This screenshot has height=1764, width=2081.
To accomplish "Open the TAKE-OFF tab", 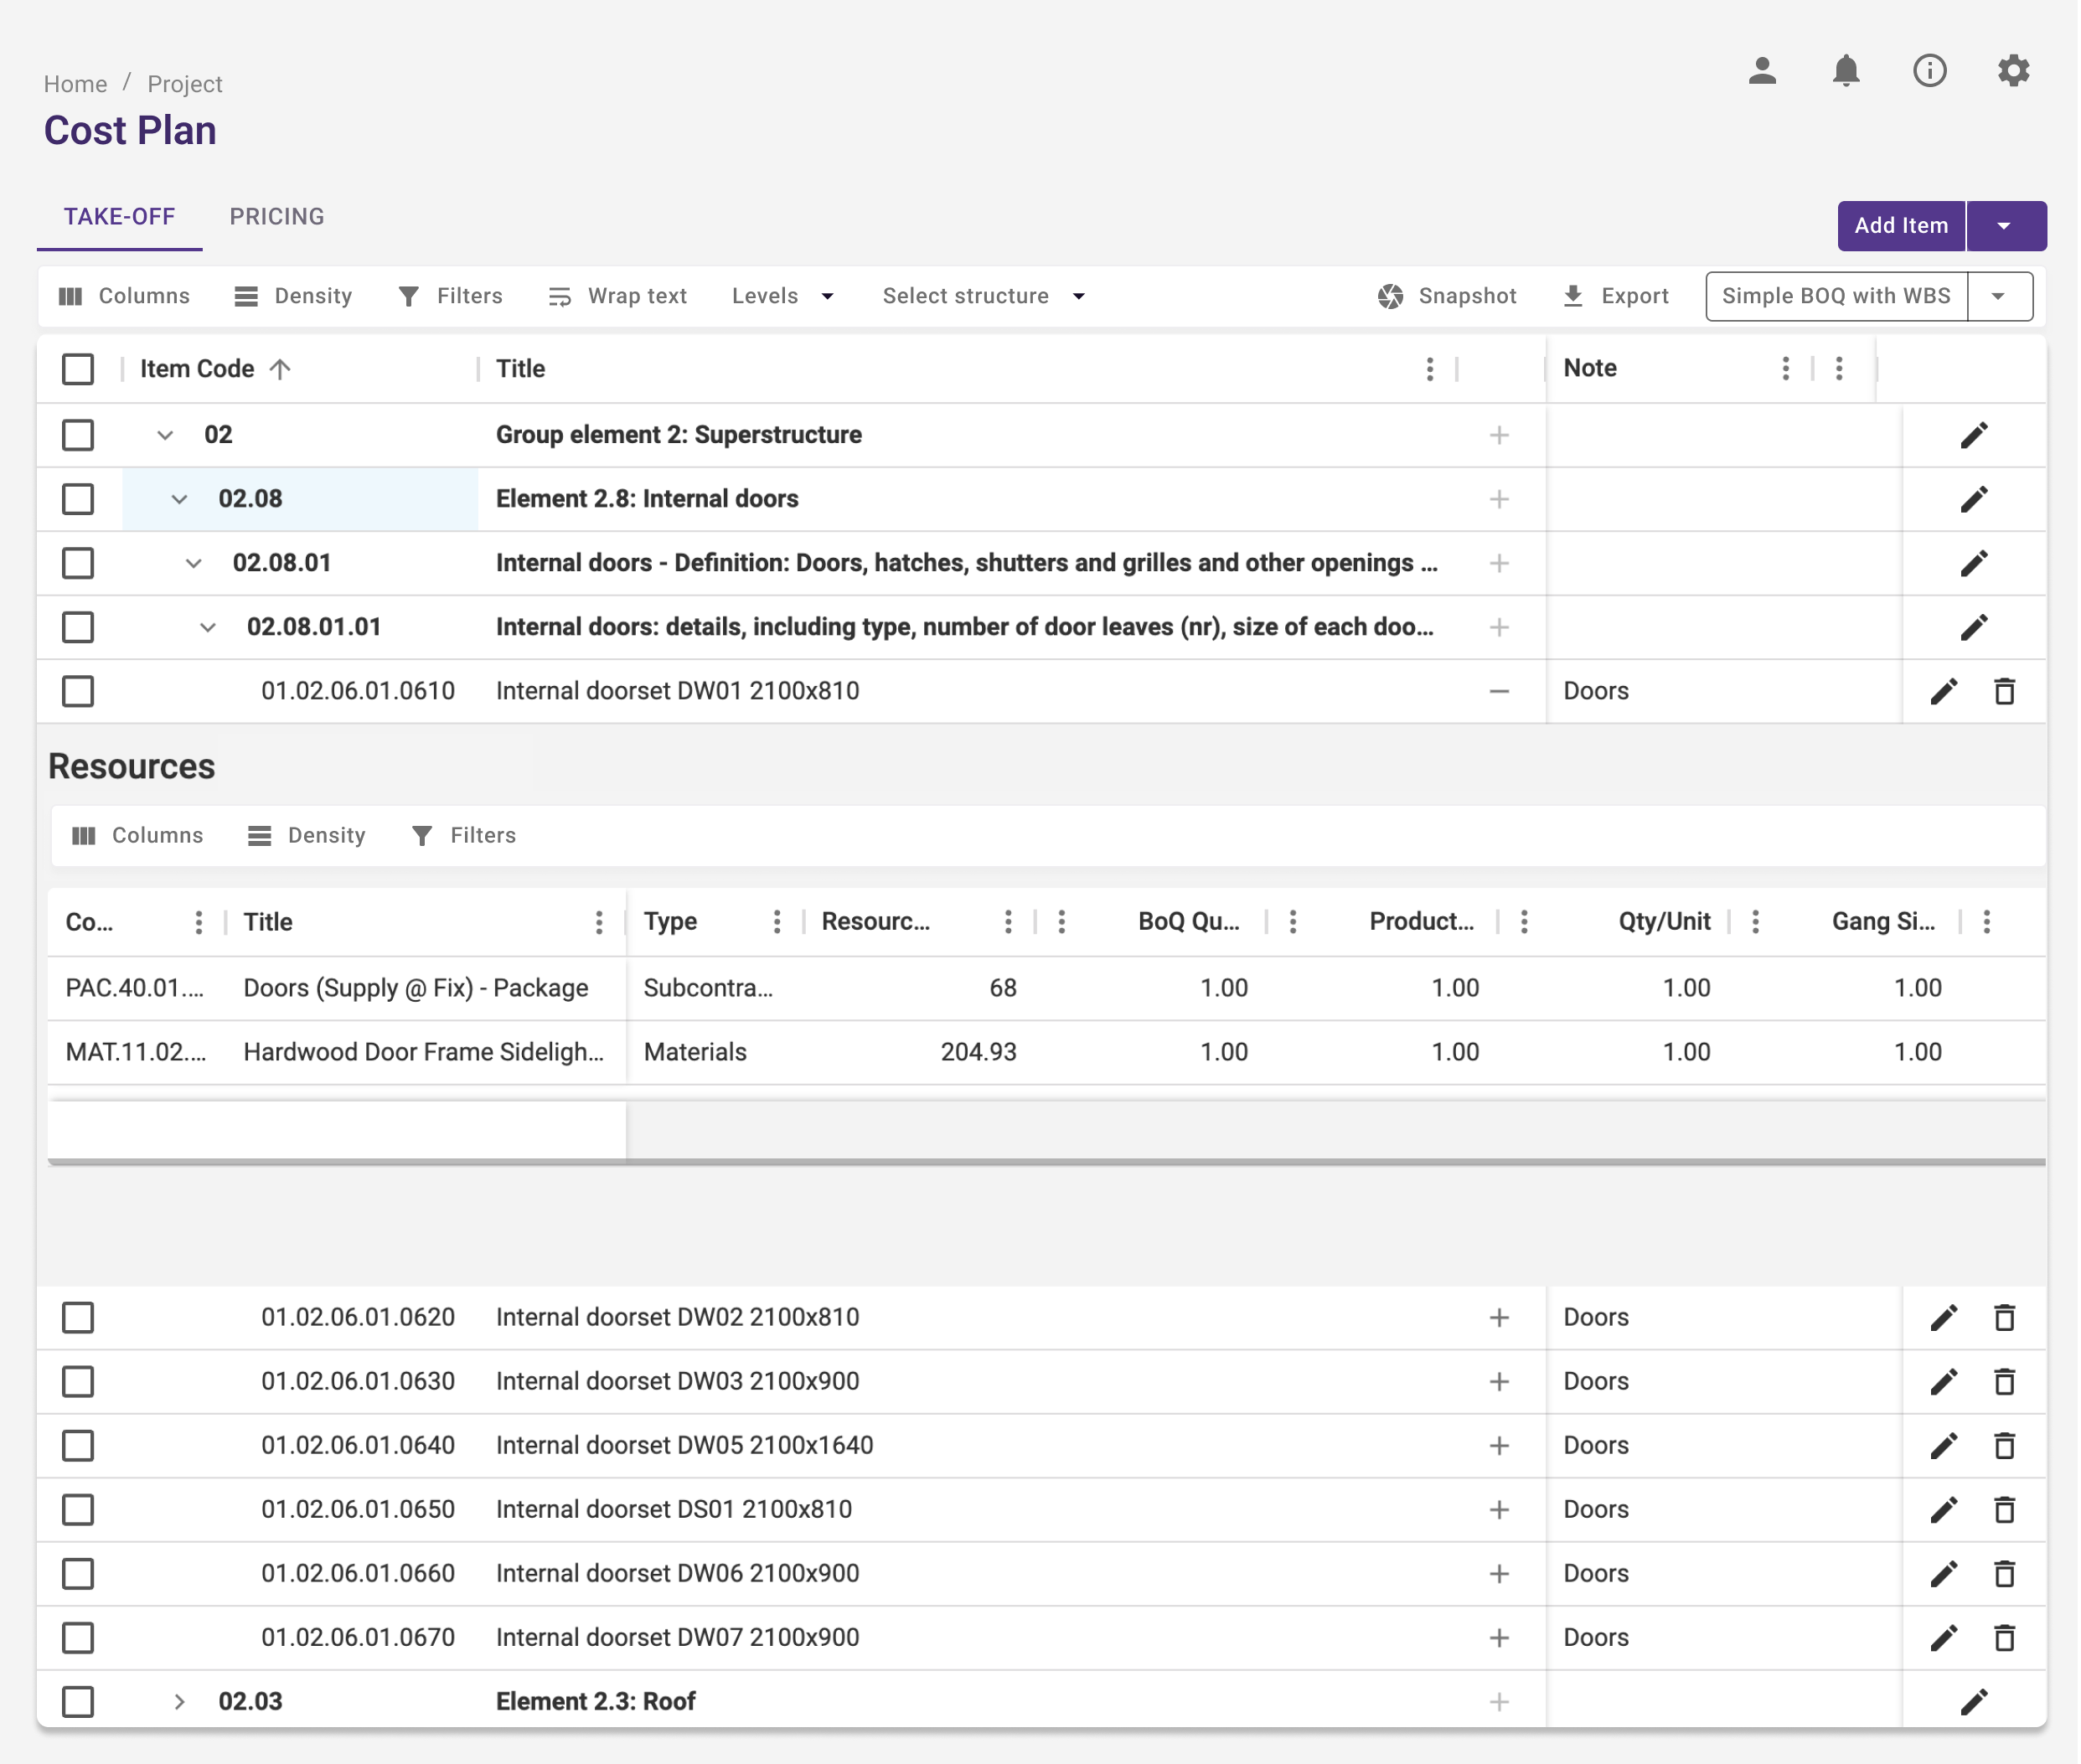I will tap(119, 217).
